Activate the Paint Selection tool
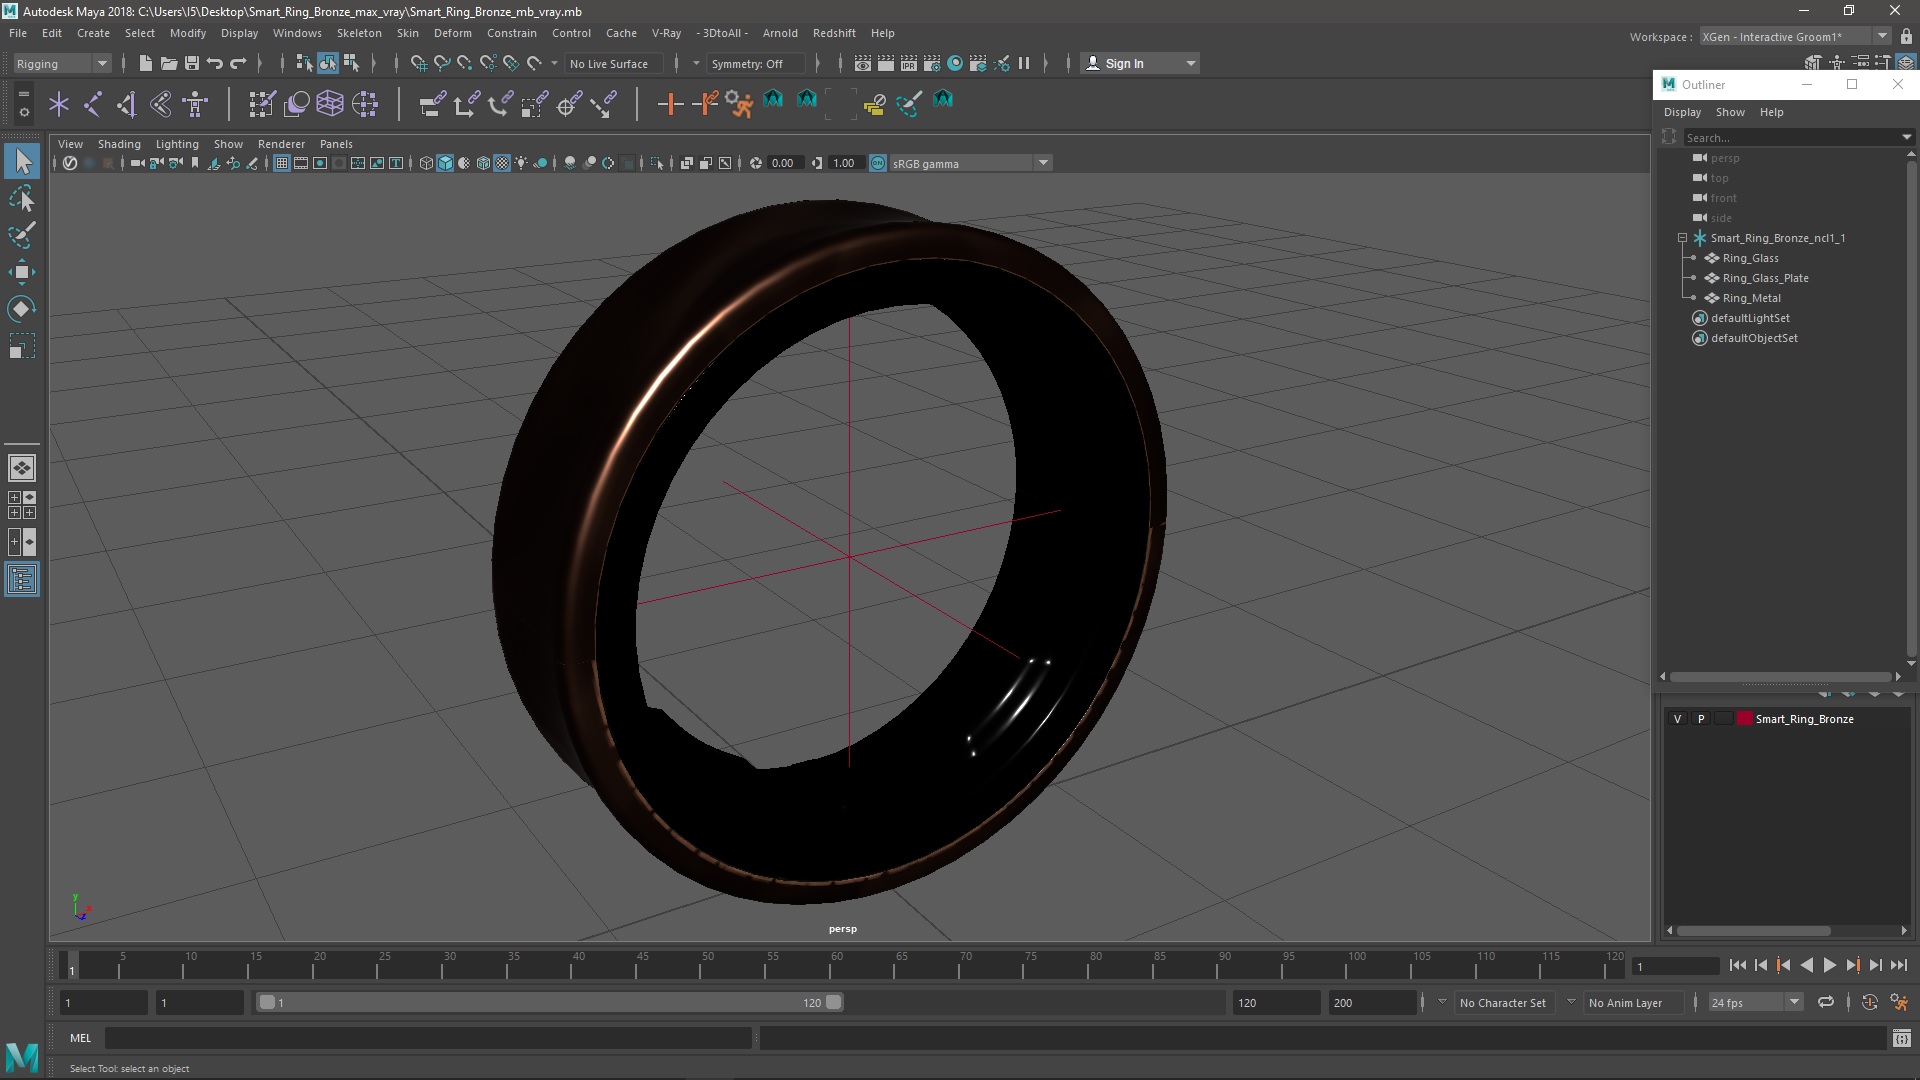1920x1080 pixels. pos(22,235)
